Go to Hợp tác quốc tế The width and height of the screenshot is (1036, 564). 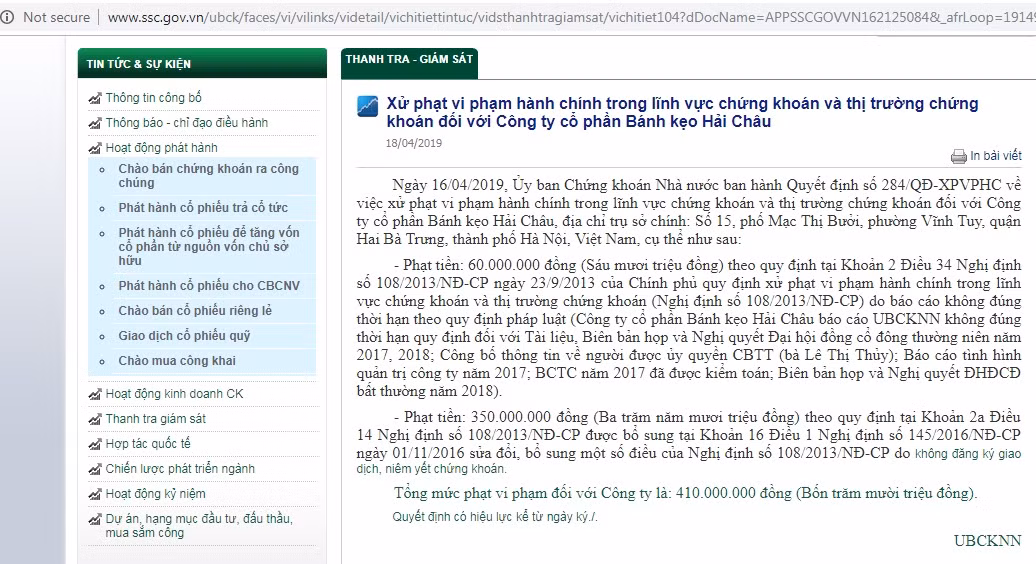coord(148,444)
